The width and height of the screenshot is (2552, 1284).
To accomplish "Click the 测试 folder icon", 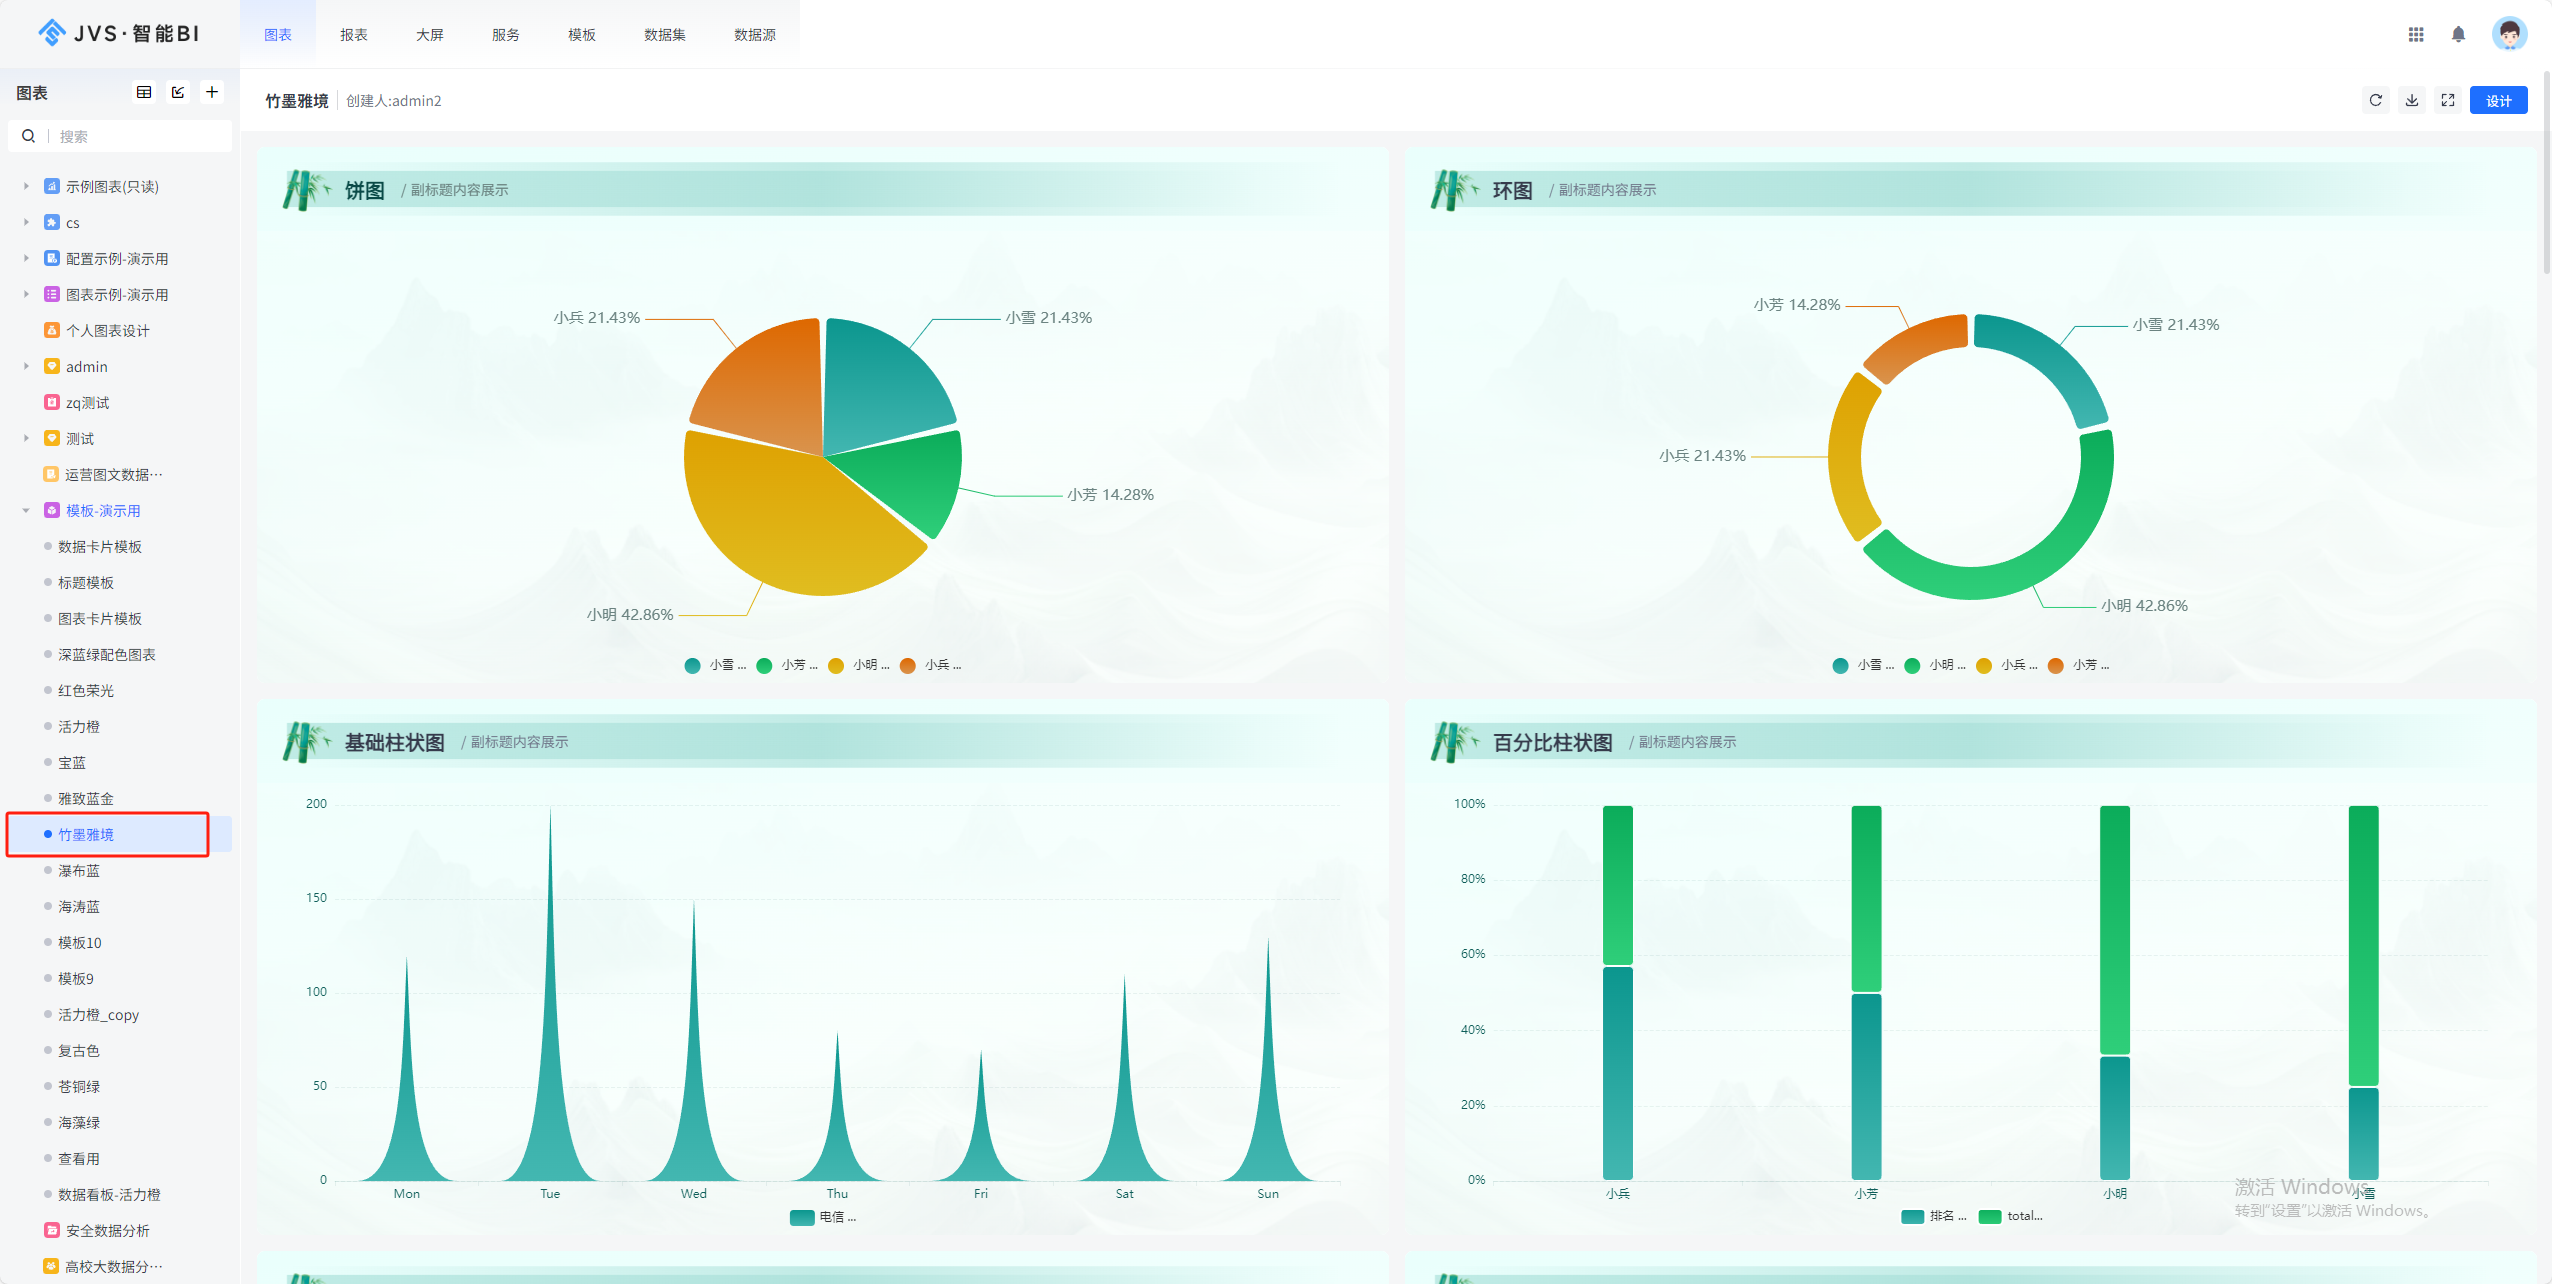I will point(52,438).
